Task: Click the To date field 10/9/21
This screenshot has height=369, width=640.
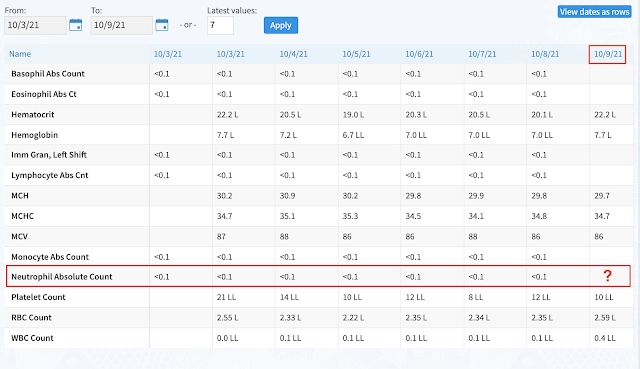Action: click(122, 25)
